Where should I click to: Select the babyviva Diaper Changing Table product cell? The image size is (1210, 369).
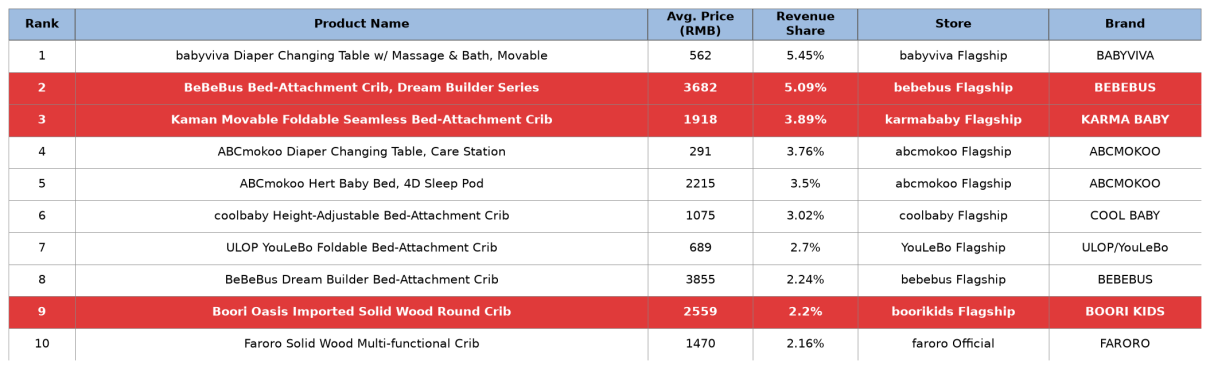coord(361,56)
